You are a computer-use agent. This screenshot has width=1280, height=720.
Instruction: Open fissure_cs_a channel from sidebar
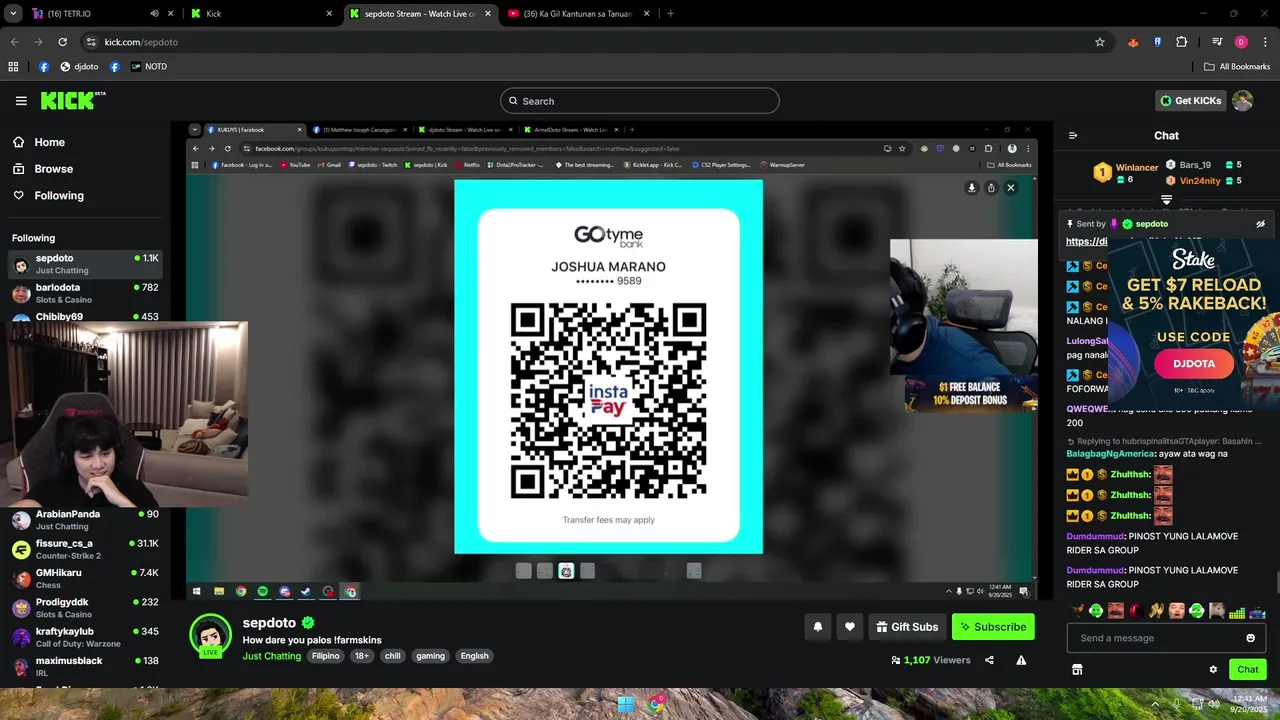coord(85,549)
